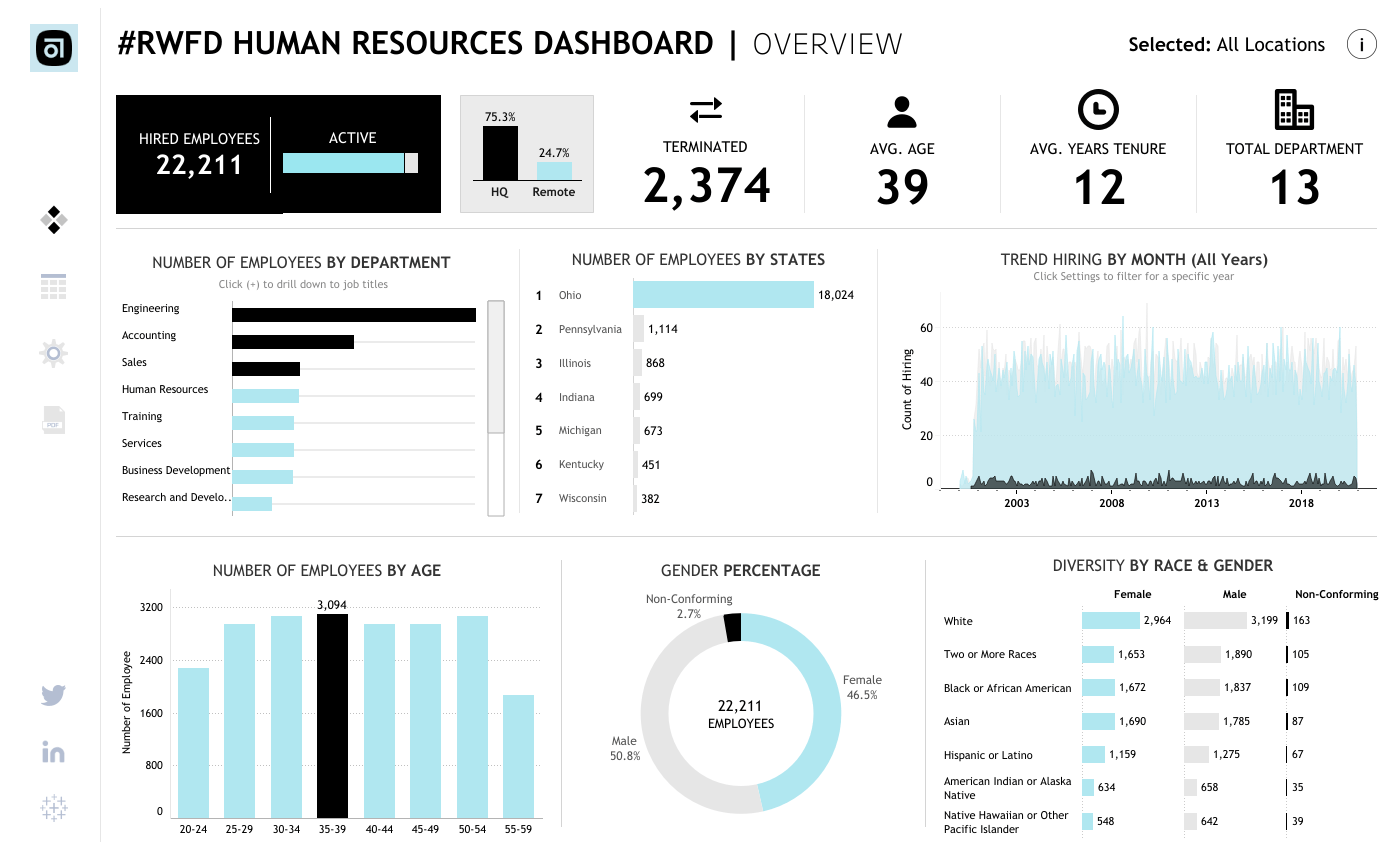Click the app logo in the top-left corner
This screenshot has height=849, width=1399.
pyautogui.click(x=55, y=47)
